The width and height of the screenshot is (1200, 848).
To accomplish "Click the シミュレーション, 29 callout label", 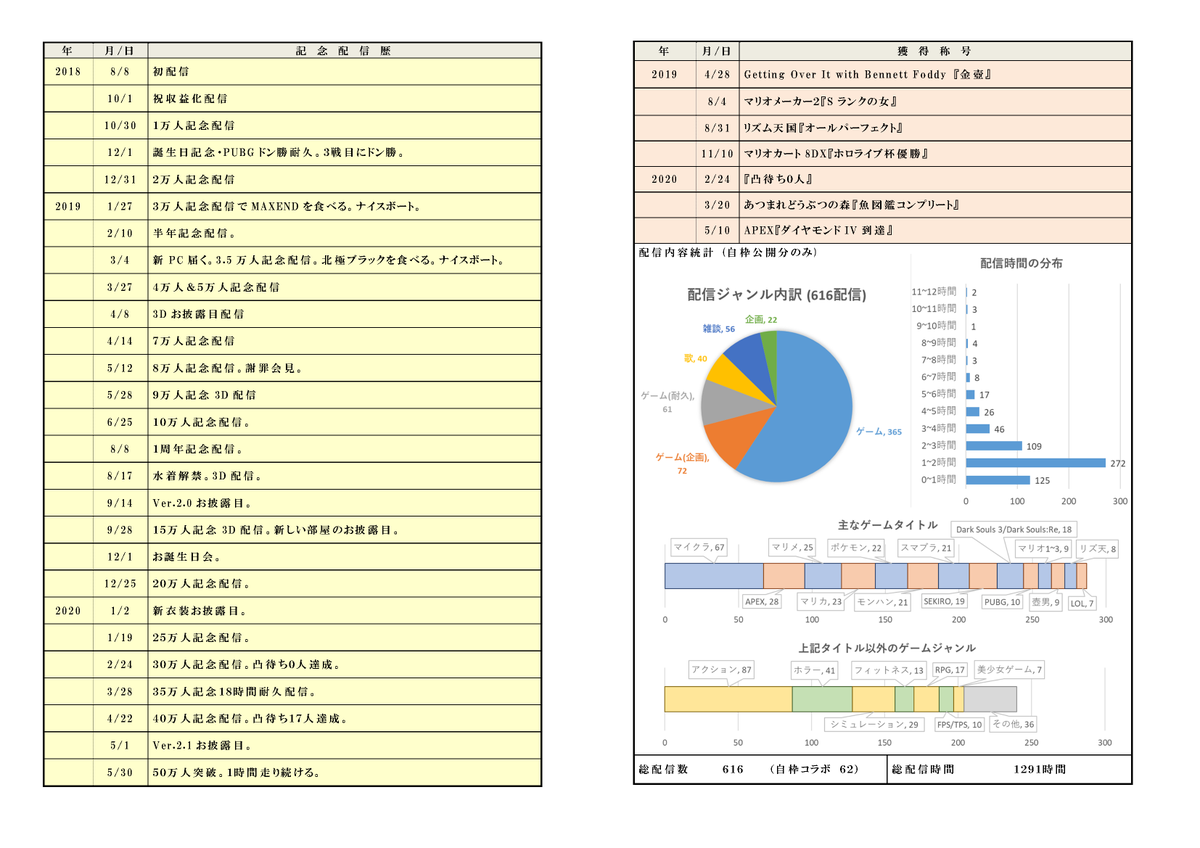I will point(874,724).
